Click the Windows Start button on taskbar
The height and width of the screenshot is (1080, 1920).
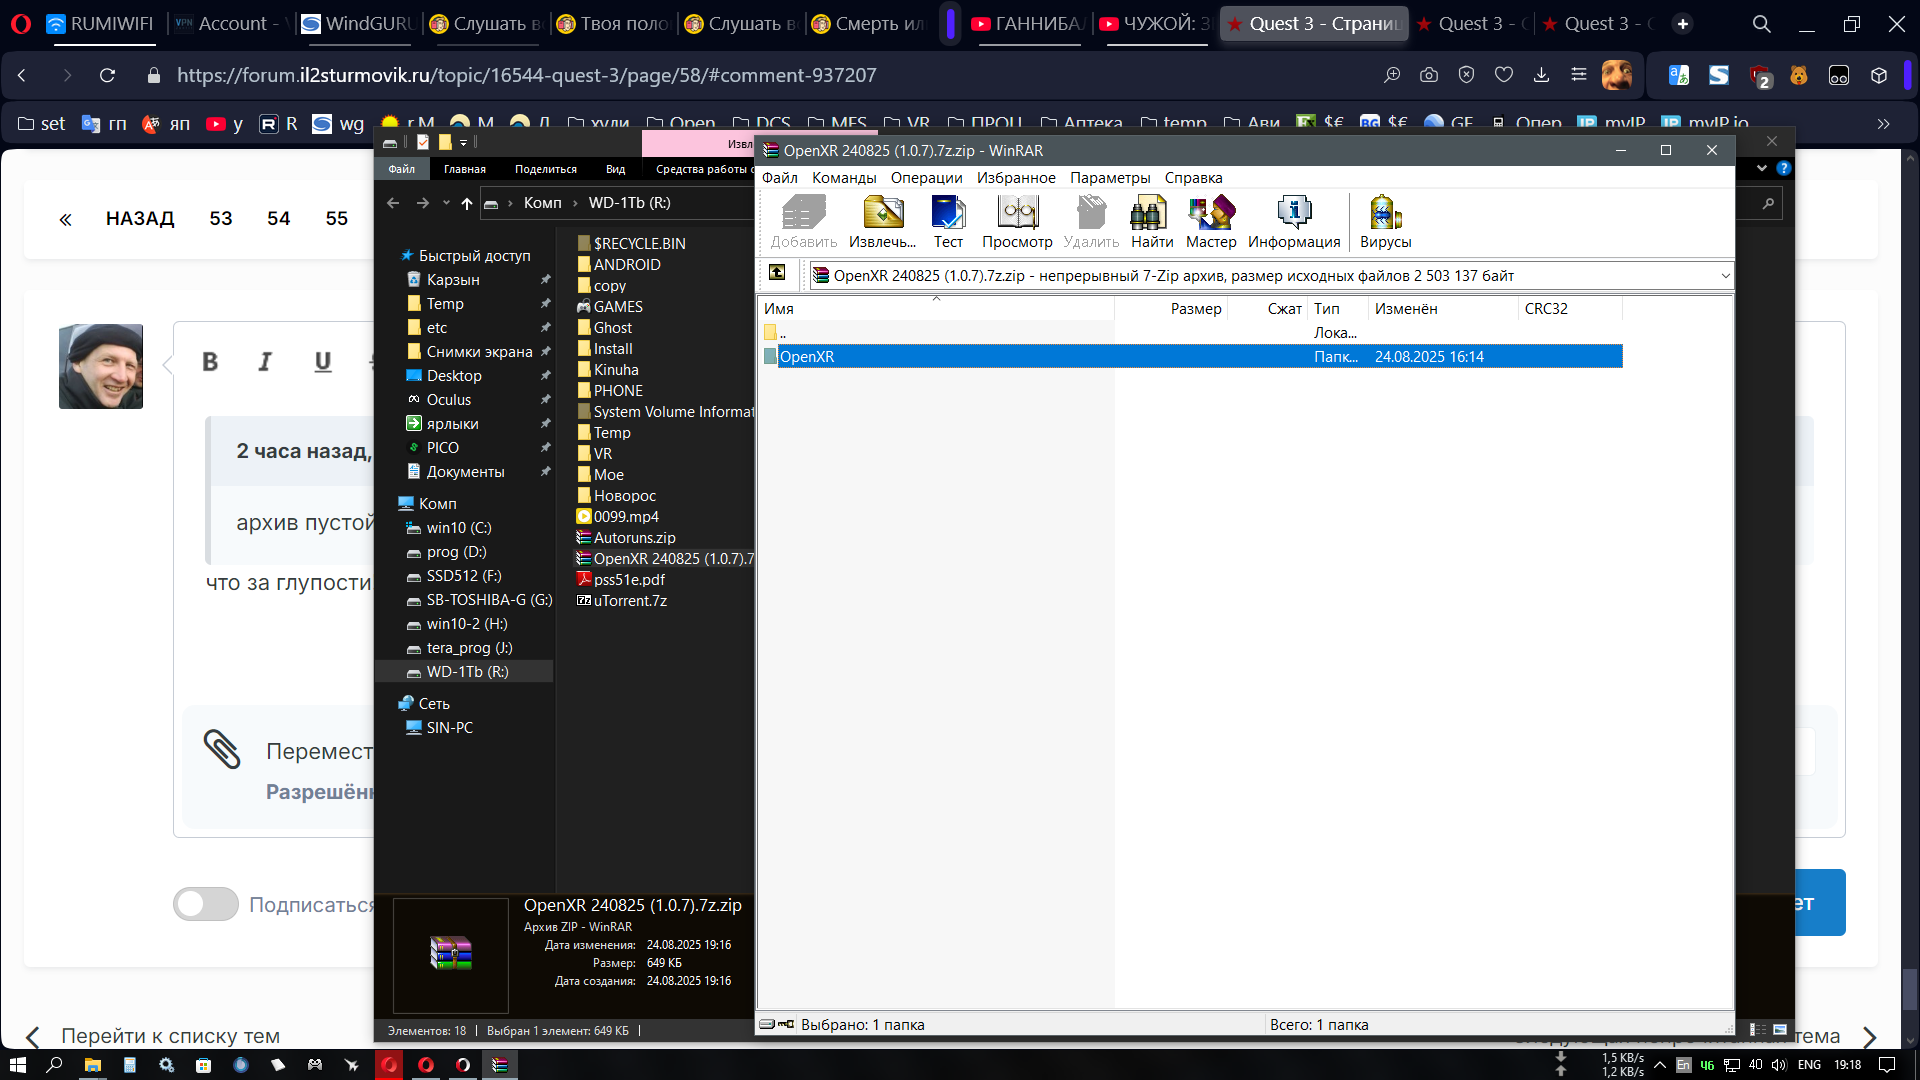17,1065
